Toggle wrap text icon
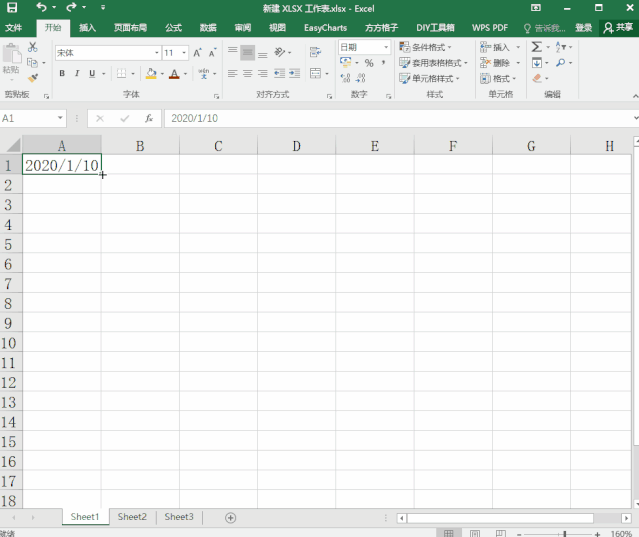The width and height of the screenshot is (639, 537). [315, 52]
